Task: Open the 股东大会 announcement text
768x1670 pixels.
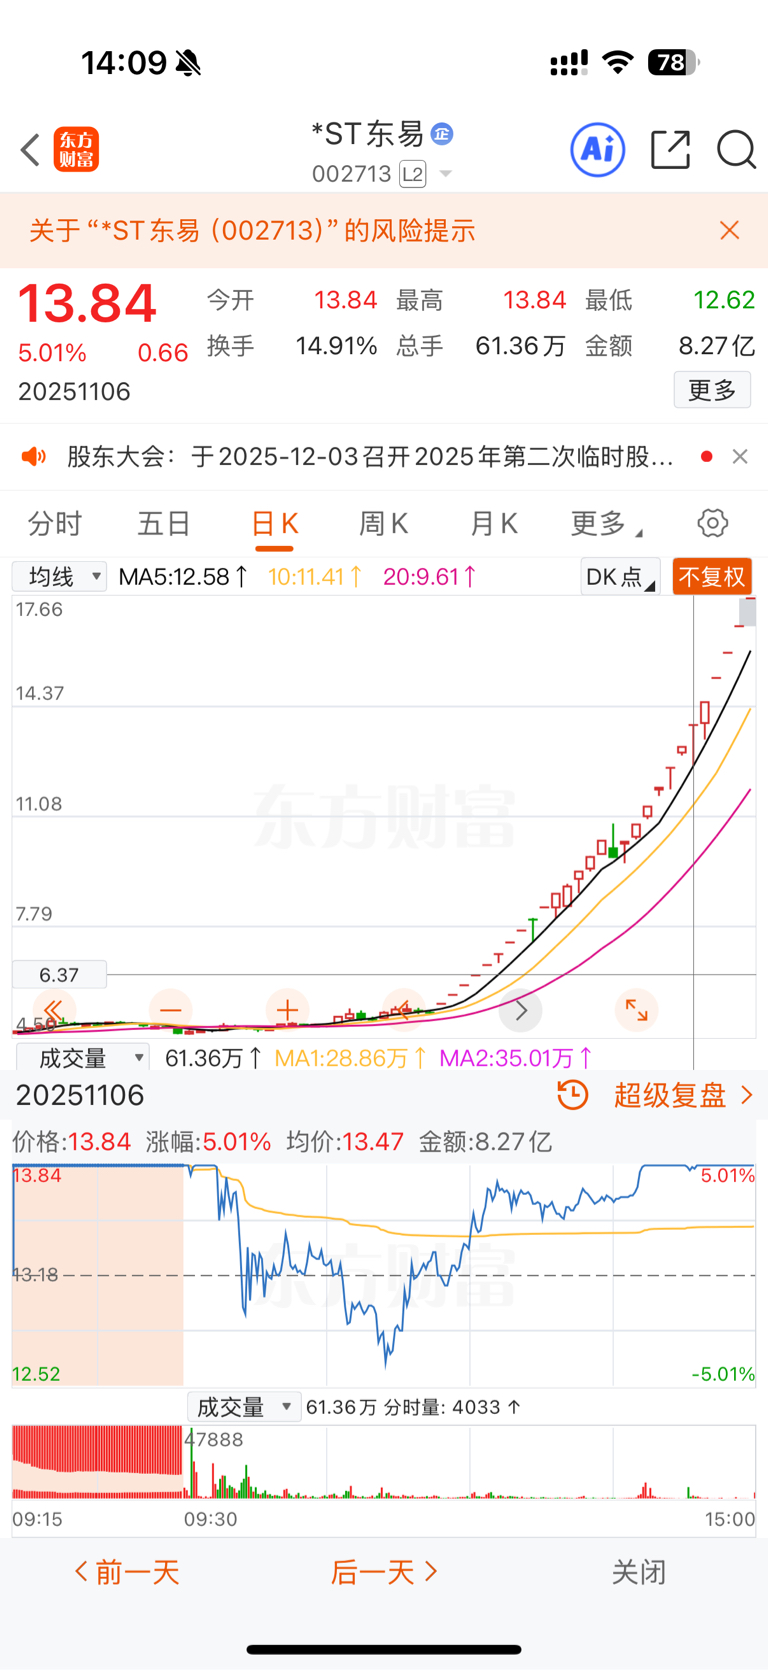Action: pyautogui.click(x=370, y=457)
